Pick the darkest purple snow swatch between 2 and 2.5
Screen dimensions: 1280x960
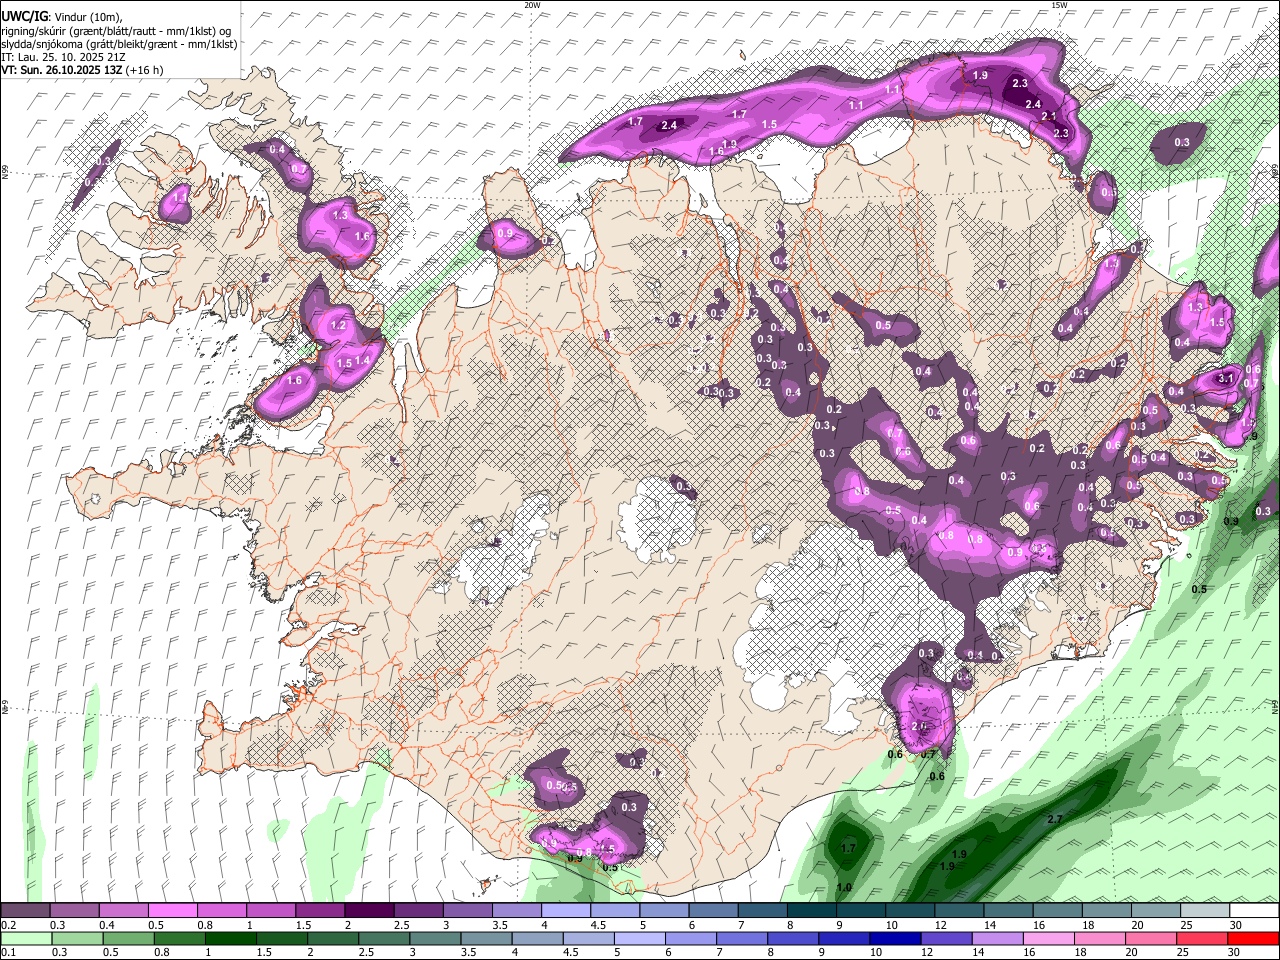coord(369,911)
